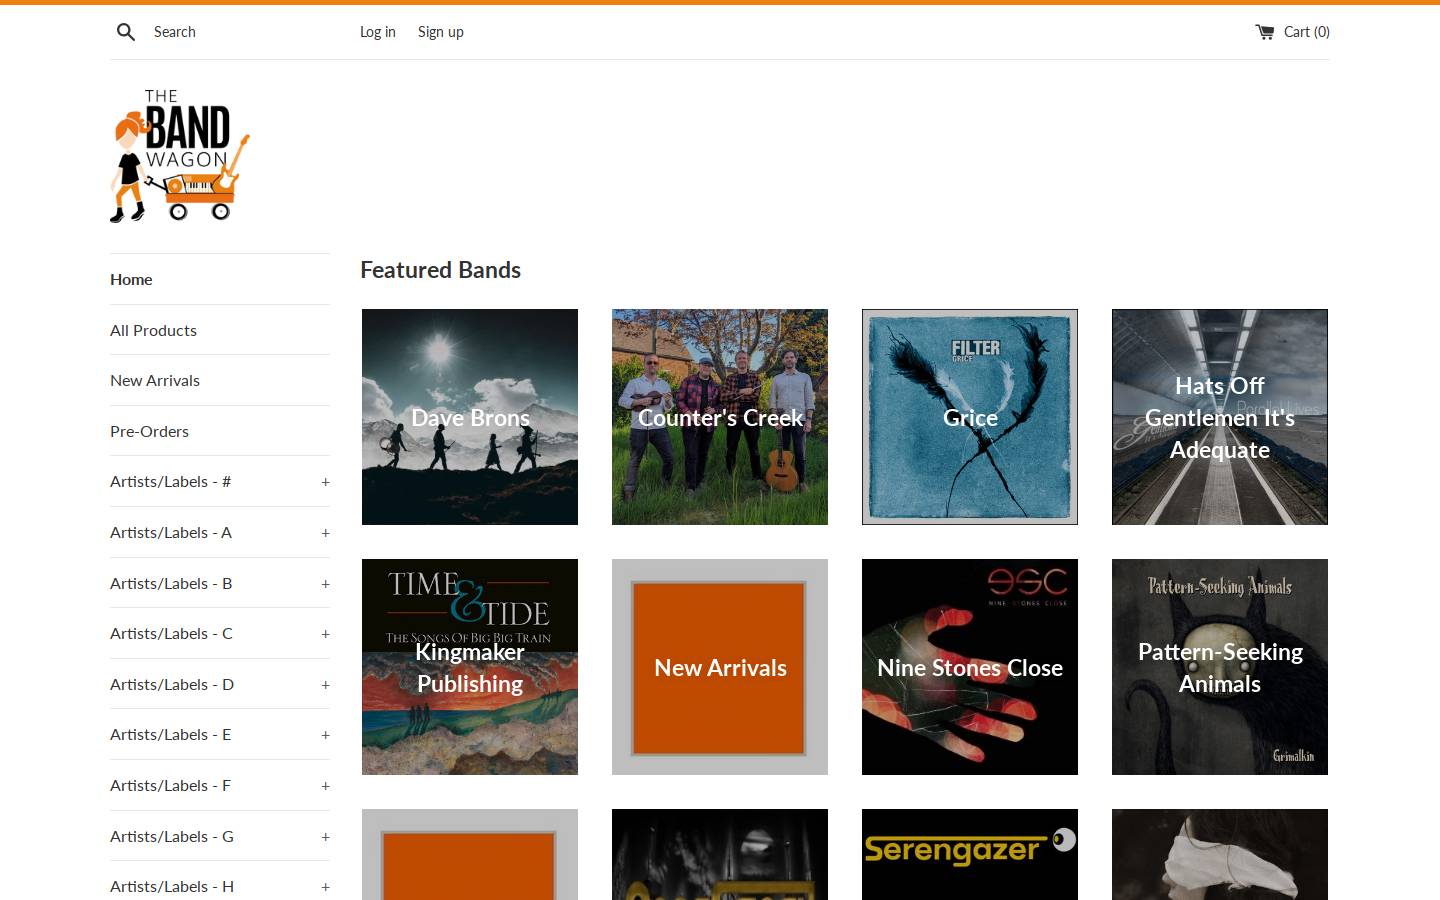1440x900 pixels.
Task: Click the search magnifier icon
Action: coord(126,32)
